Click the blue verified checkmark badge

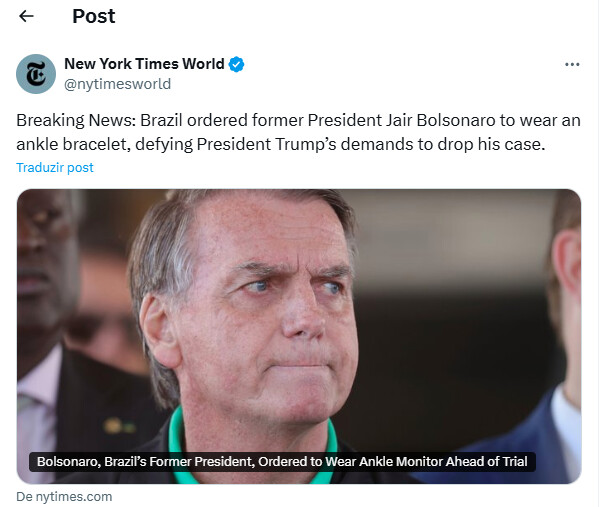click(x=236, y=64)
